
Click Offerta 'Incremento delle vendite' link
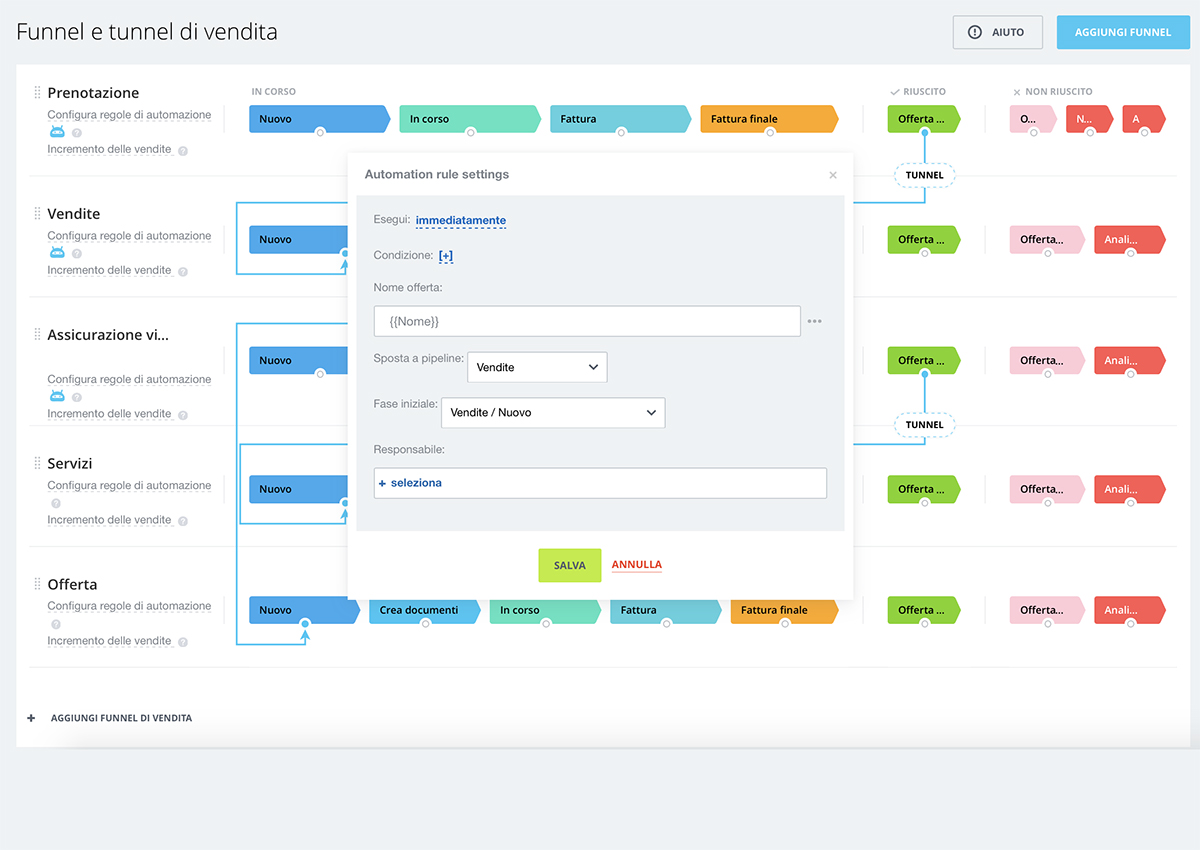(109, 640)
